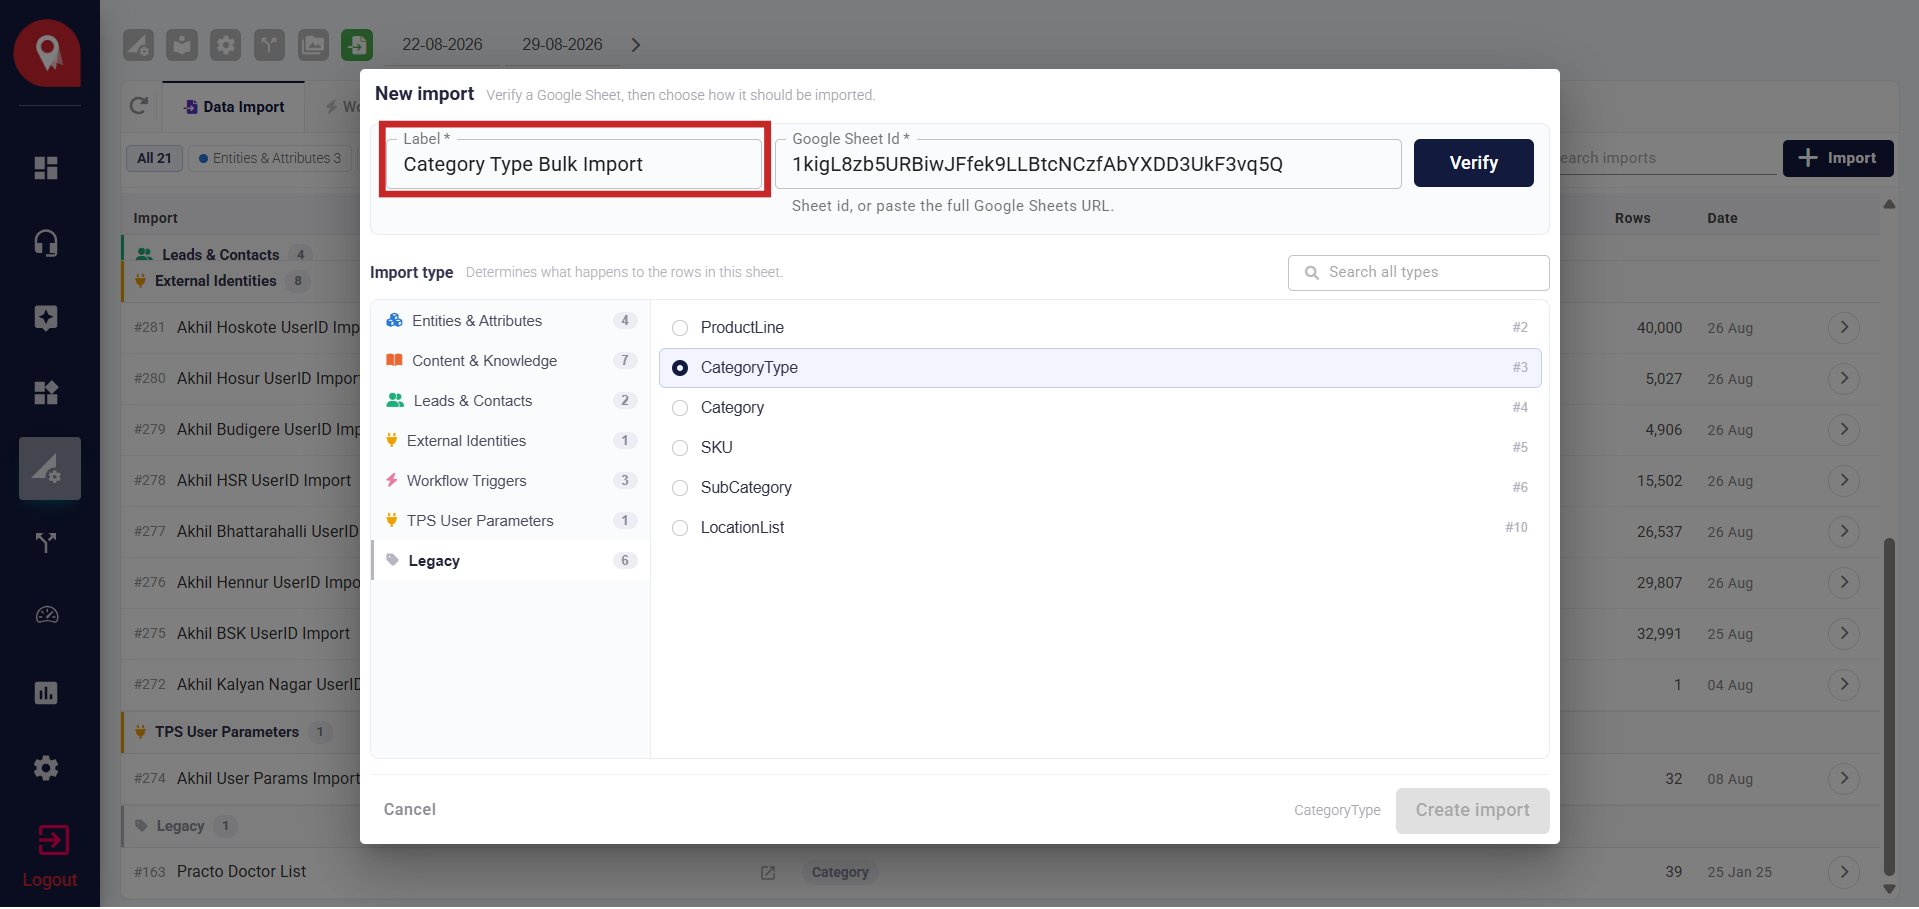Click the Search all types field
Screen dimensions: 1919x909
(x=1418, y=272)
